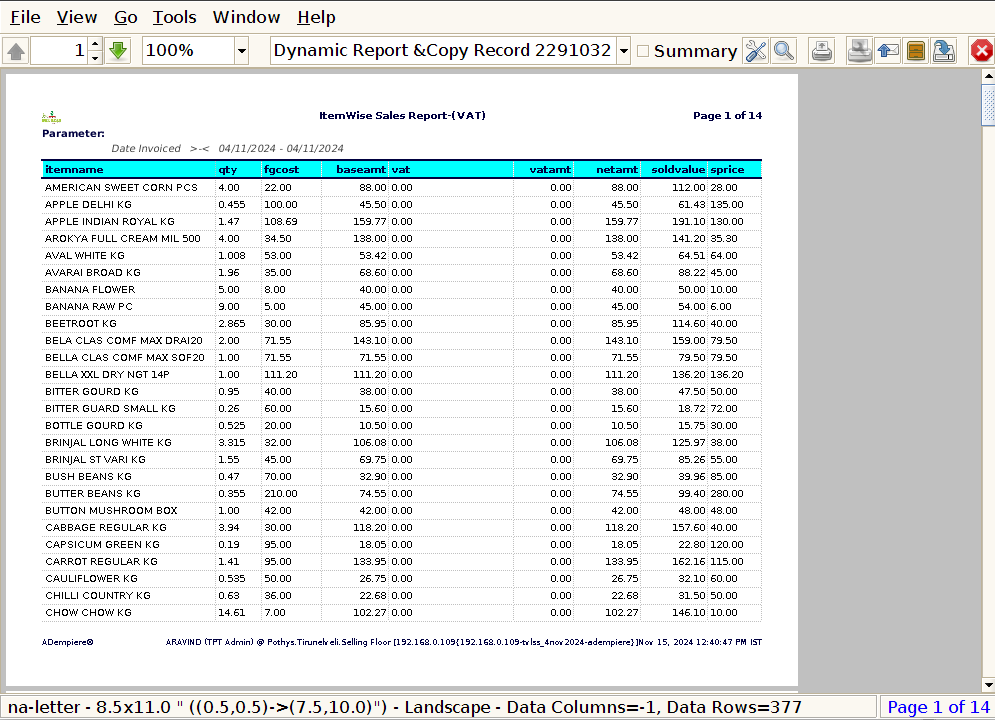Click the 'ItemWise Sales Report-(VAT)' title
The width and height of the screenshot is (995, 720).
pos(402,115)
